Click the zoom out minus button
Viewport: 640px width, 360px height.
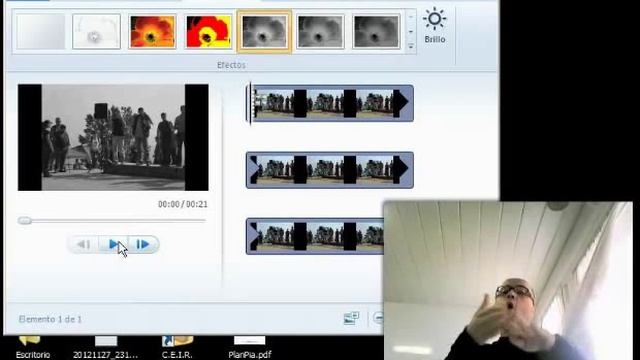coord(378,318)
